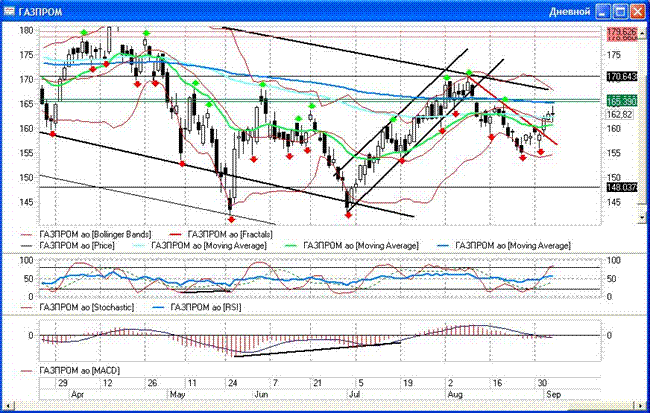Select the Bollinger Bands legend entry

tap(86, 235)
